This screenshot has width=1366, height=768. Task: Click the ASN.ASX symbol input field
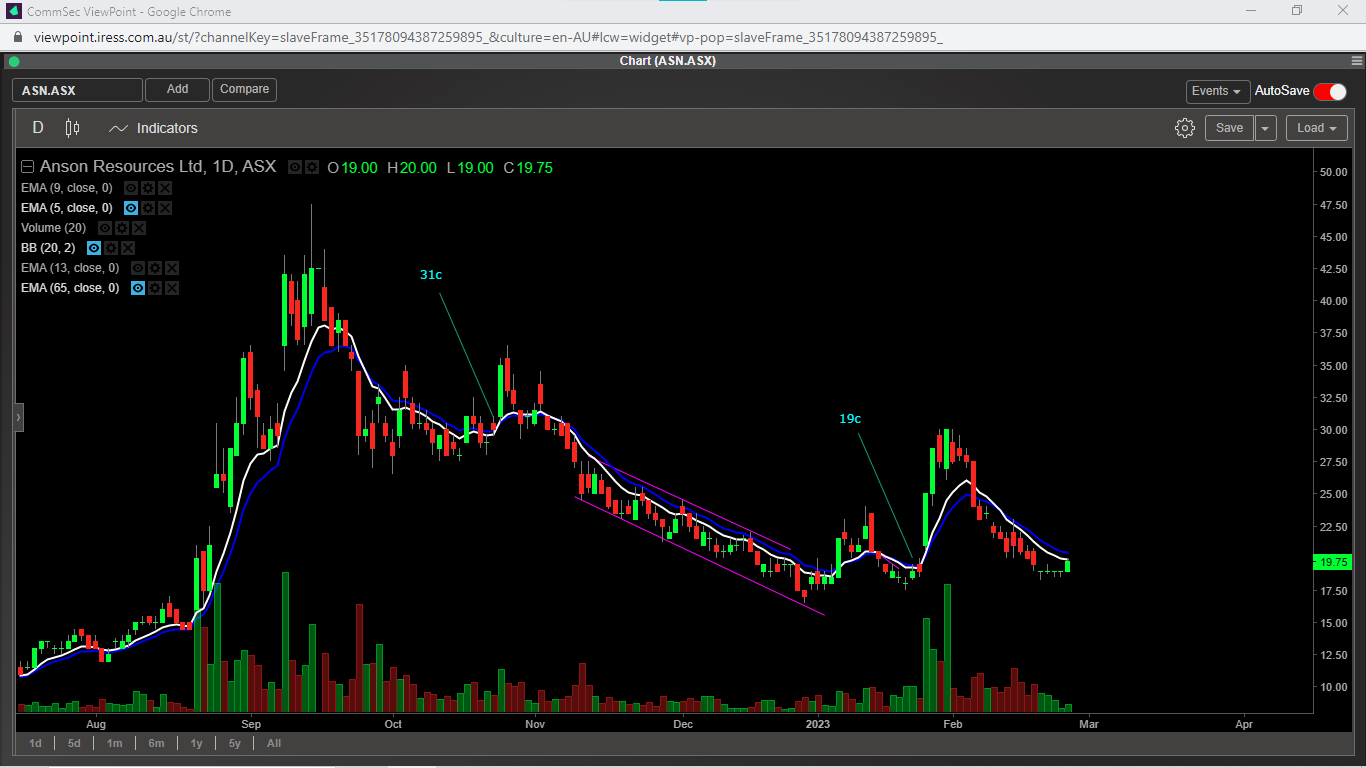(x=77, y=90)
